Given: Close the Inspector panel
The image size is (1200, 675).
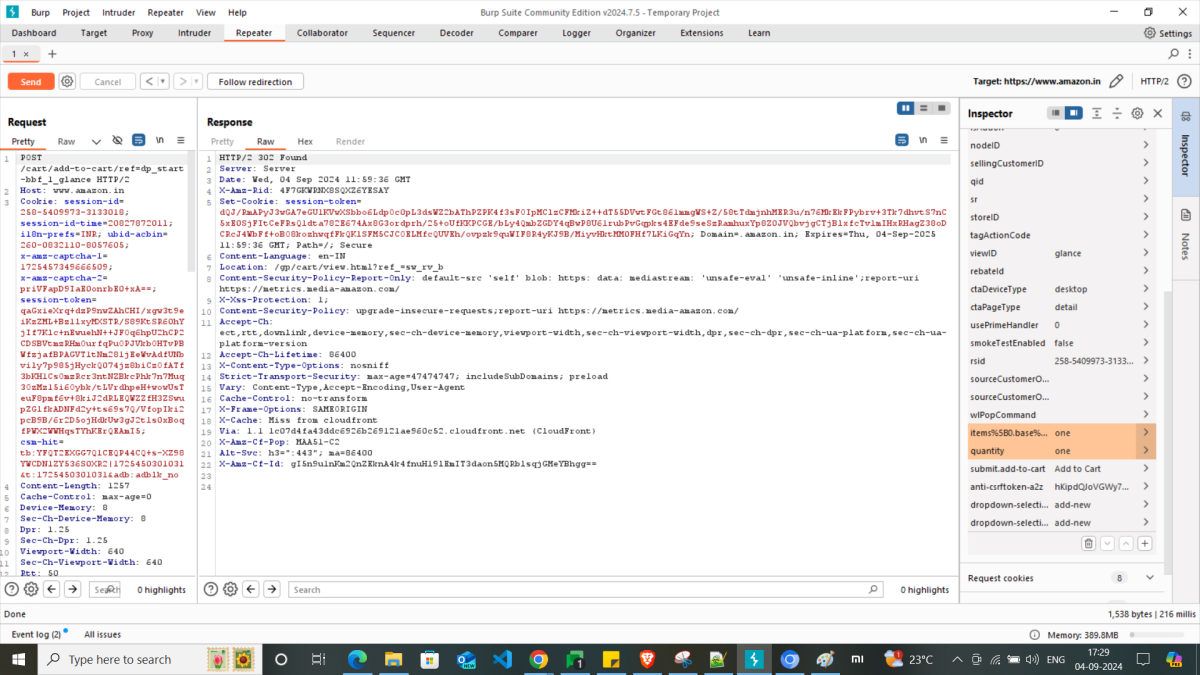Looking at the screenshot, I should tap(1158, 113).
